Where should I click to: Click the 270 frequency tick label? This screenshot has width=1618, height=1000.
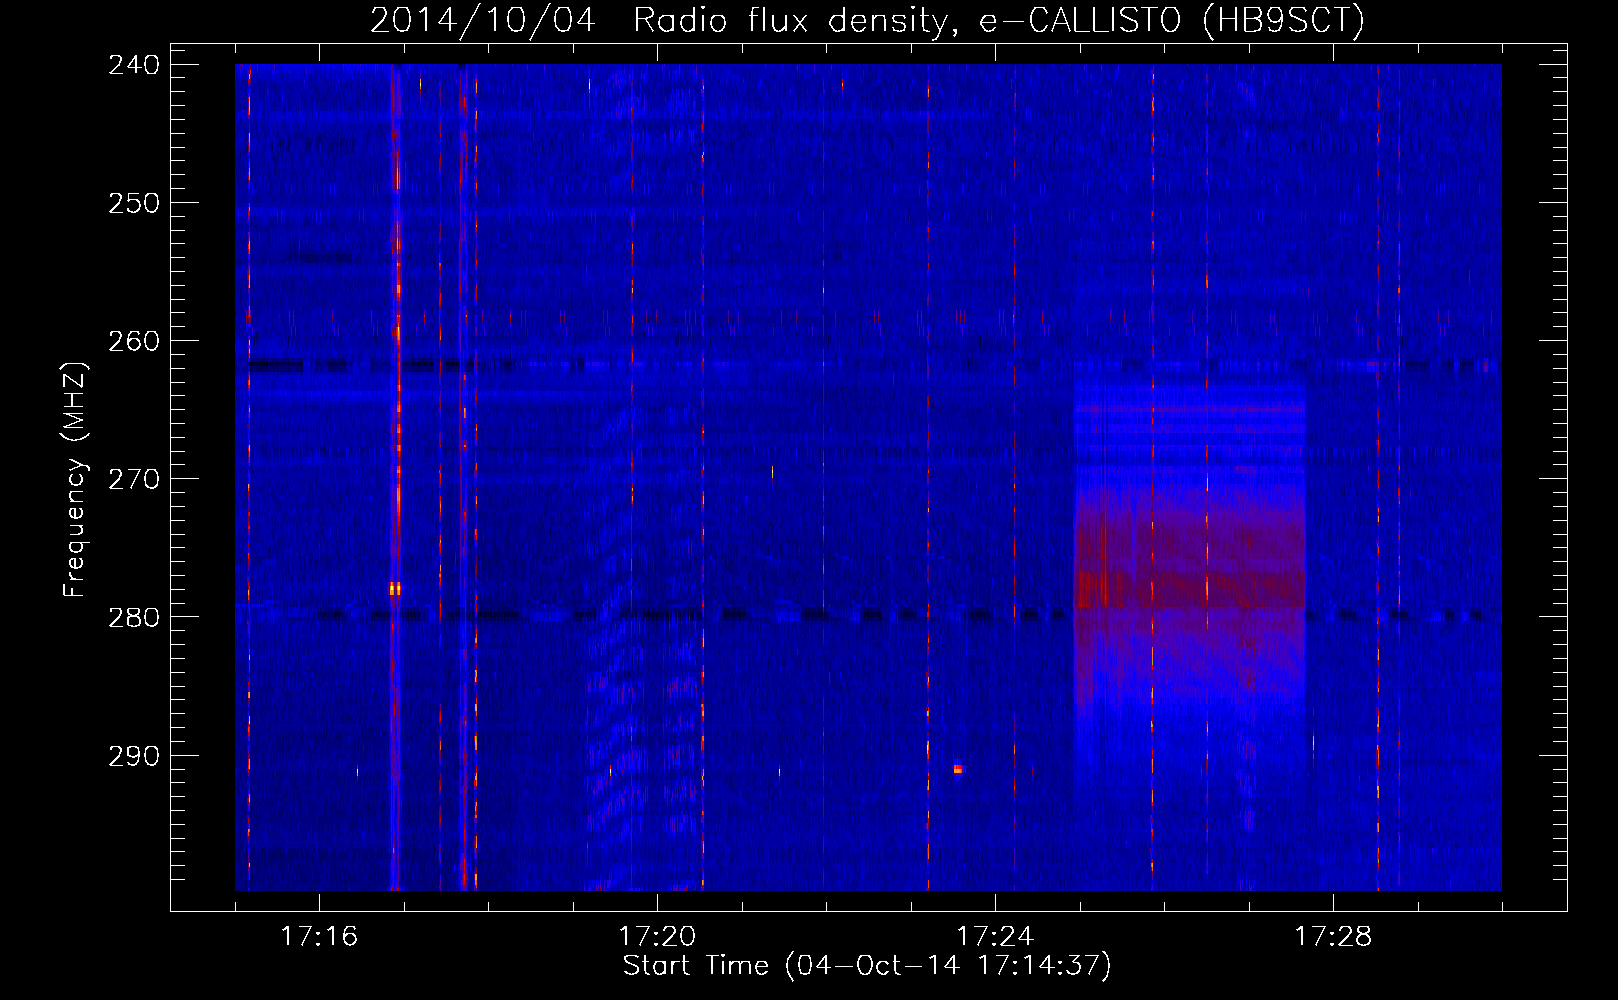[x=134, y=479]
